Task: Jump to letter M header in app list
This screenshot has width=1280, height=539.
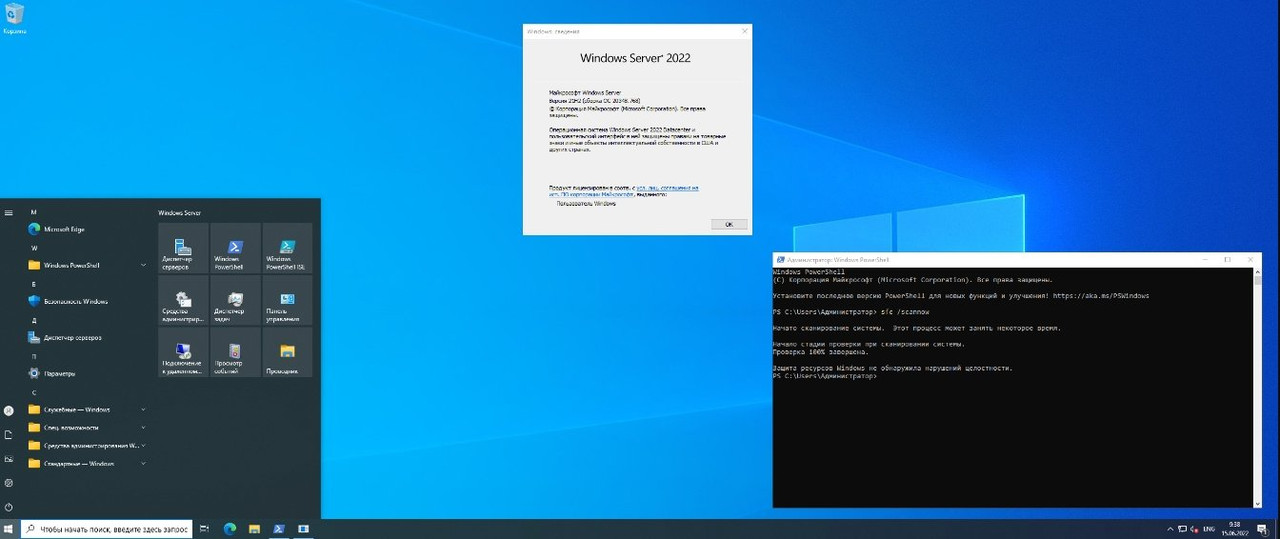Action: click(x=34, y=213)
